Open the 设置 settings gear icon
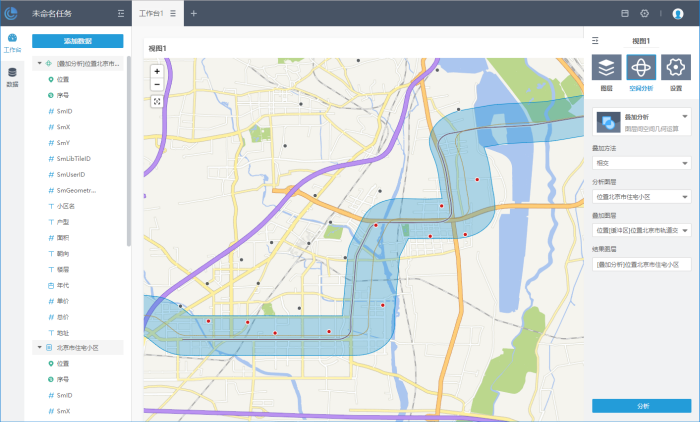The width and height of the screenshot is (700, 422). [x=675, y=68]
